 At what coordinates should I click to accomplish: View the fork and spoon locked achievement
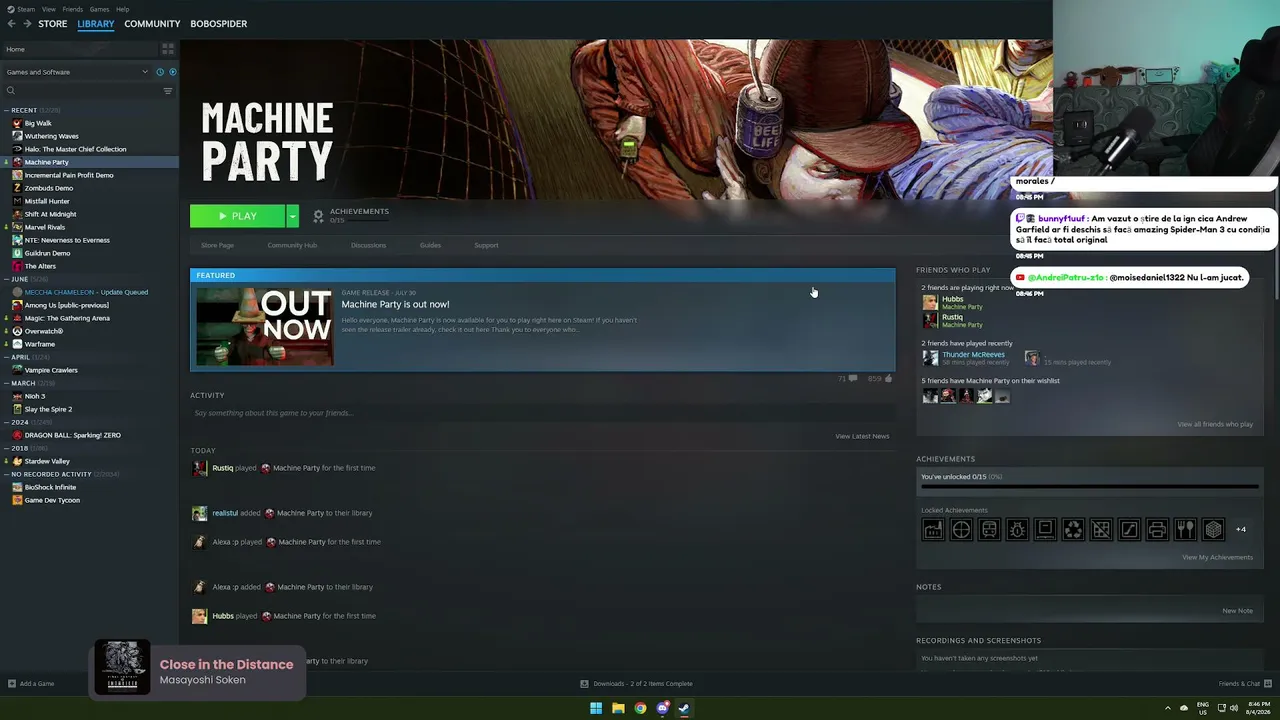pyautogui.click(x=1185, y=530)
